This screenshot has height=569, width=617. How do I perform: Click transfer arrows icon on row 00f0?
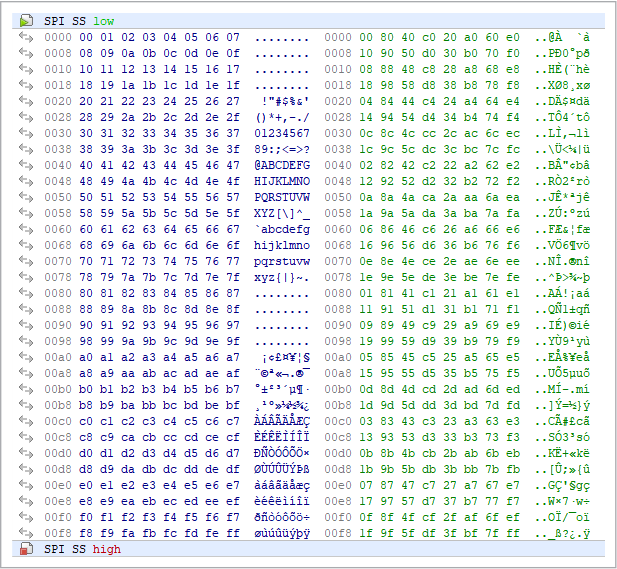[26, 517]
